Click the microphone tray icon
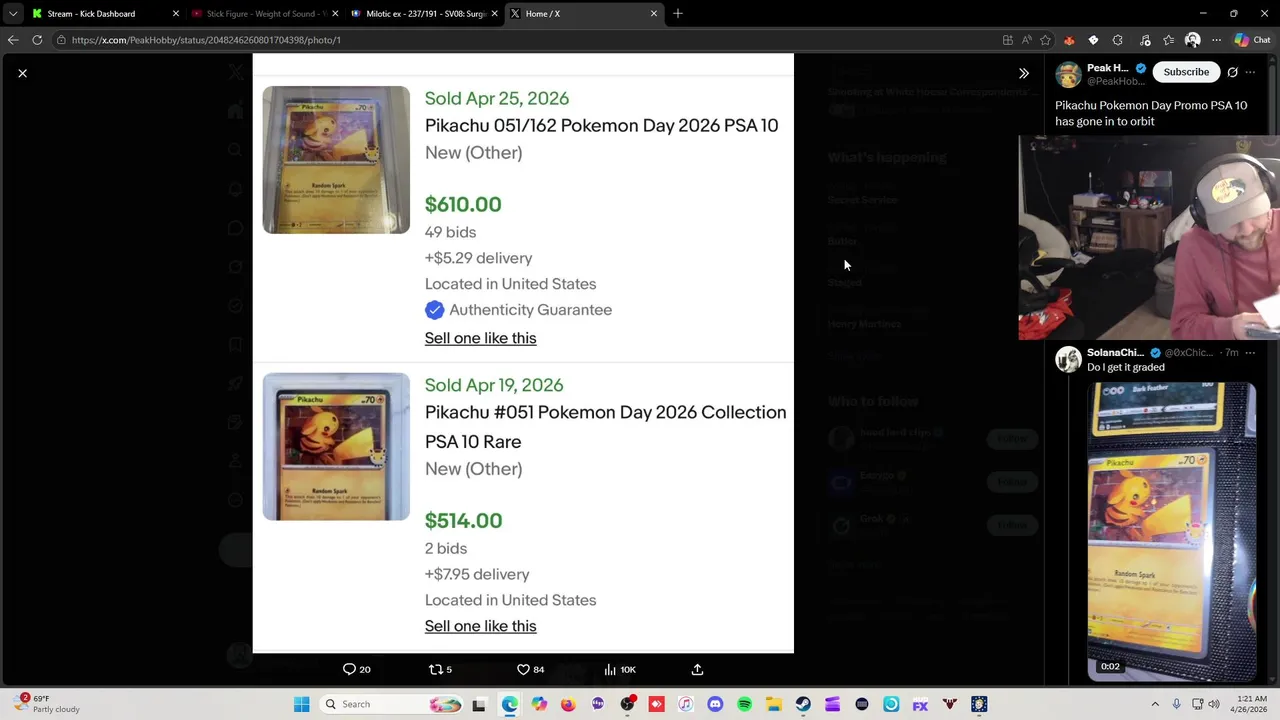This screenshot has width=1280, height=720. click(1177, 704)
